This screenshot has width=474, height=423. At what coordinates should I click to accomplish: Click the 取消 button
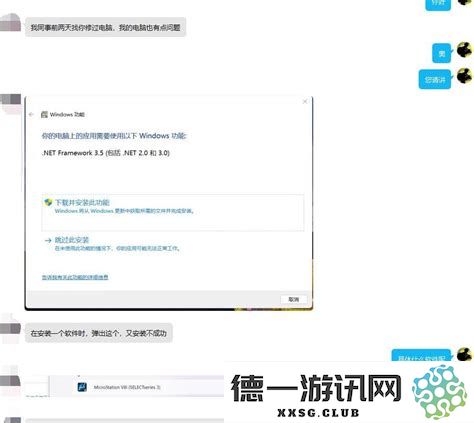pyautogui.click(x=293, y=299)
